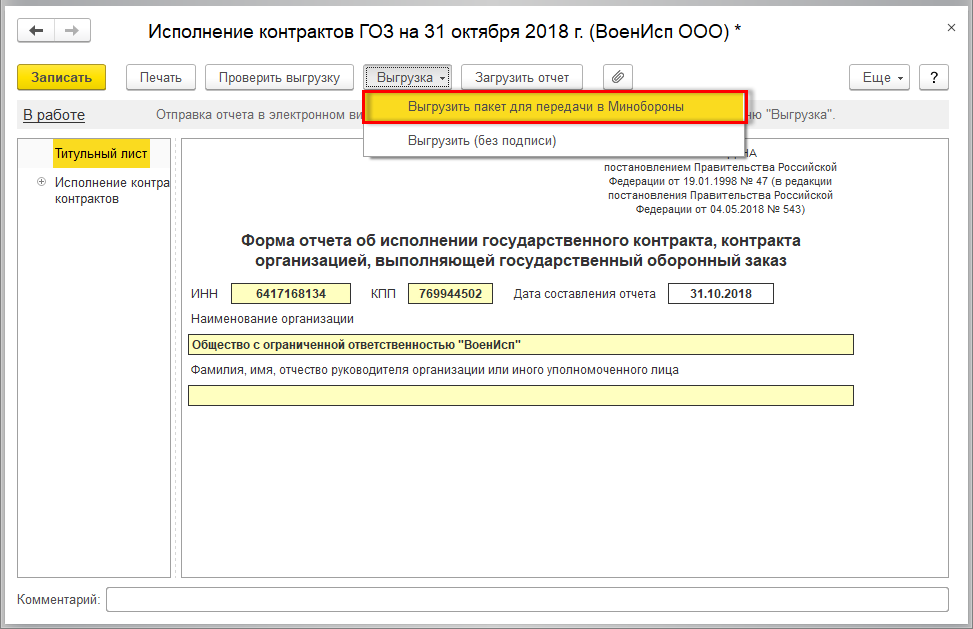
Task: Click the ИНН field 6417168134
Action: click(291, 293)
